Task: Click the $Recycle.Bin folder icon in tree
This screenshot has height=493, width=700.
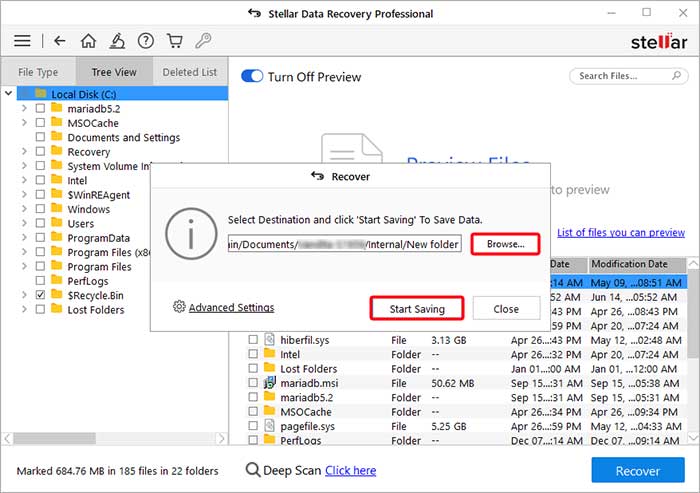Action: 56,294
